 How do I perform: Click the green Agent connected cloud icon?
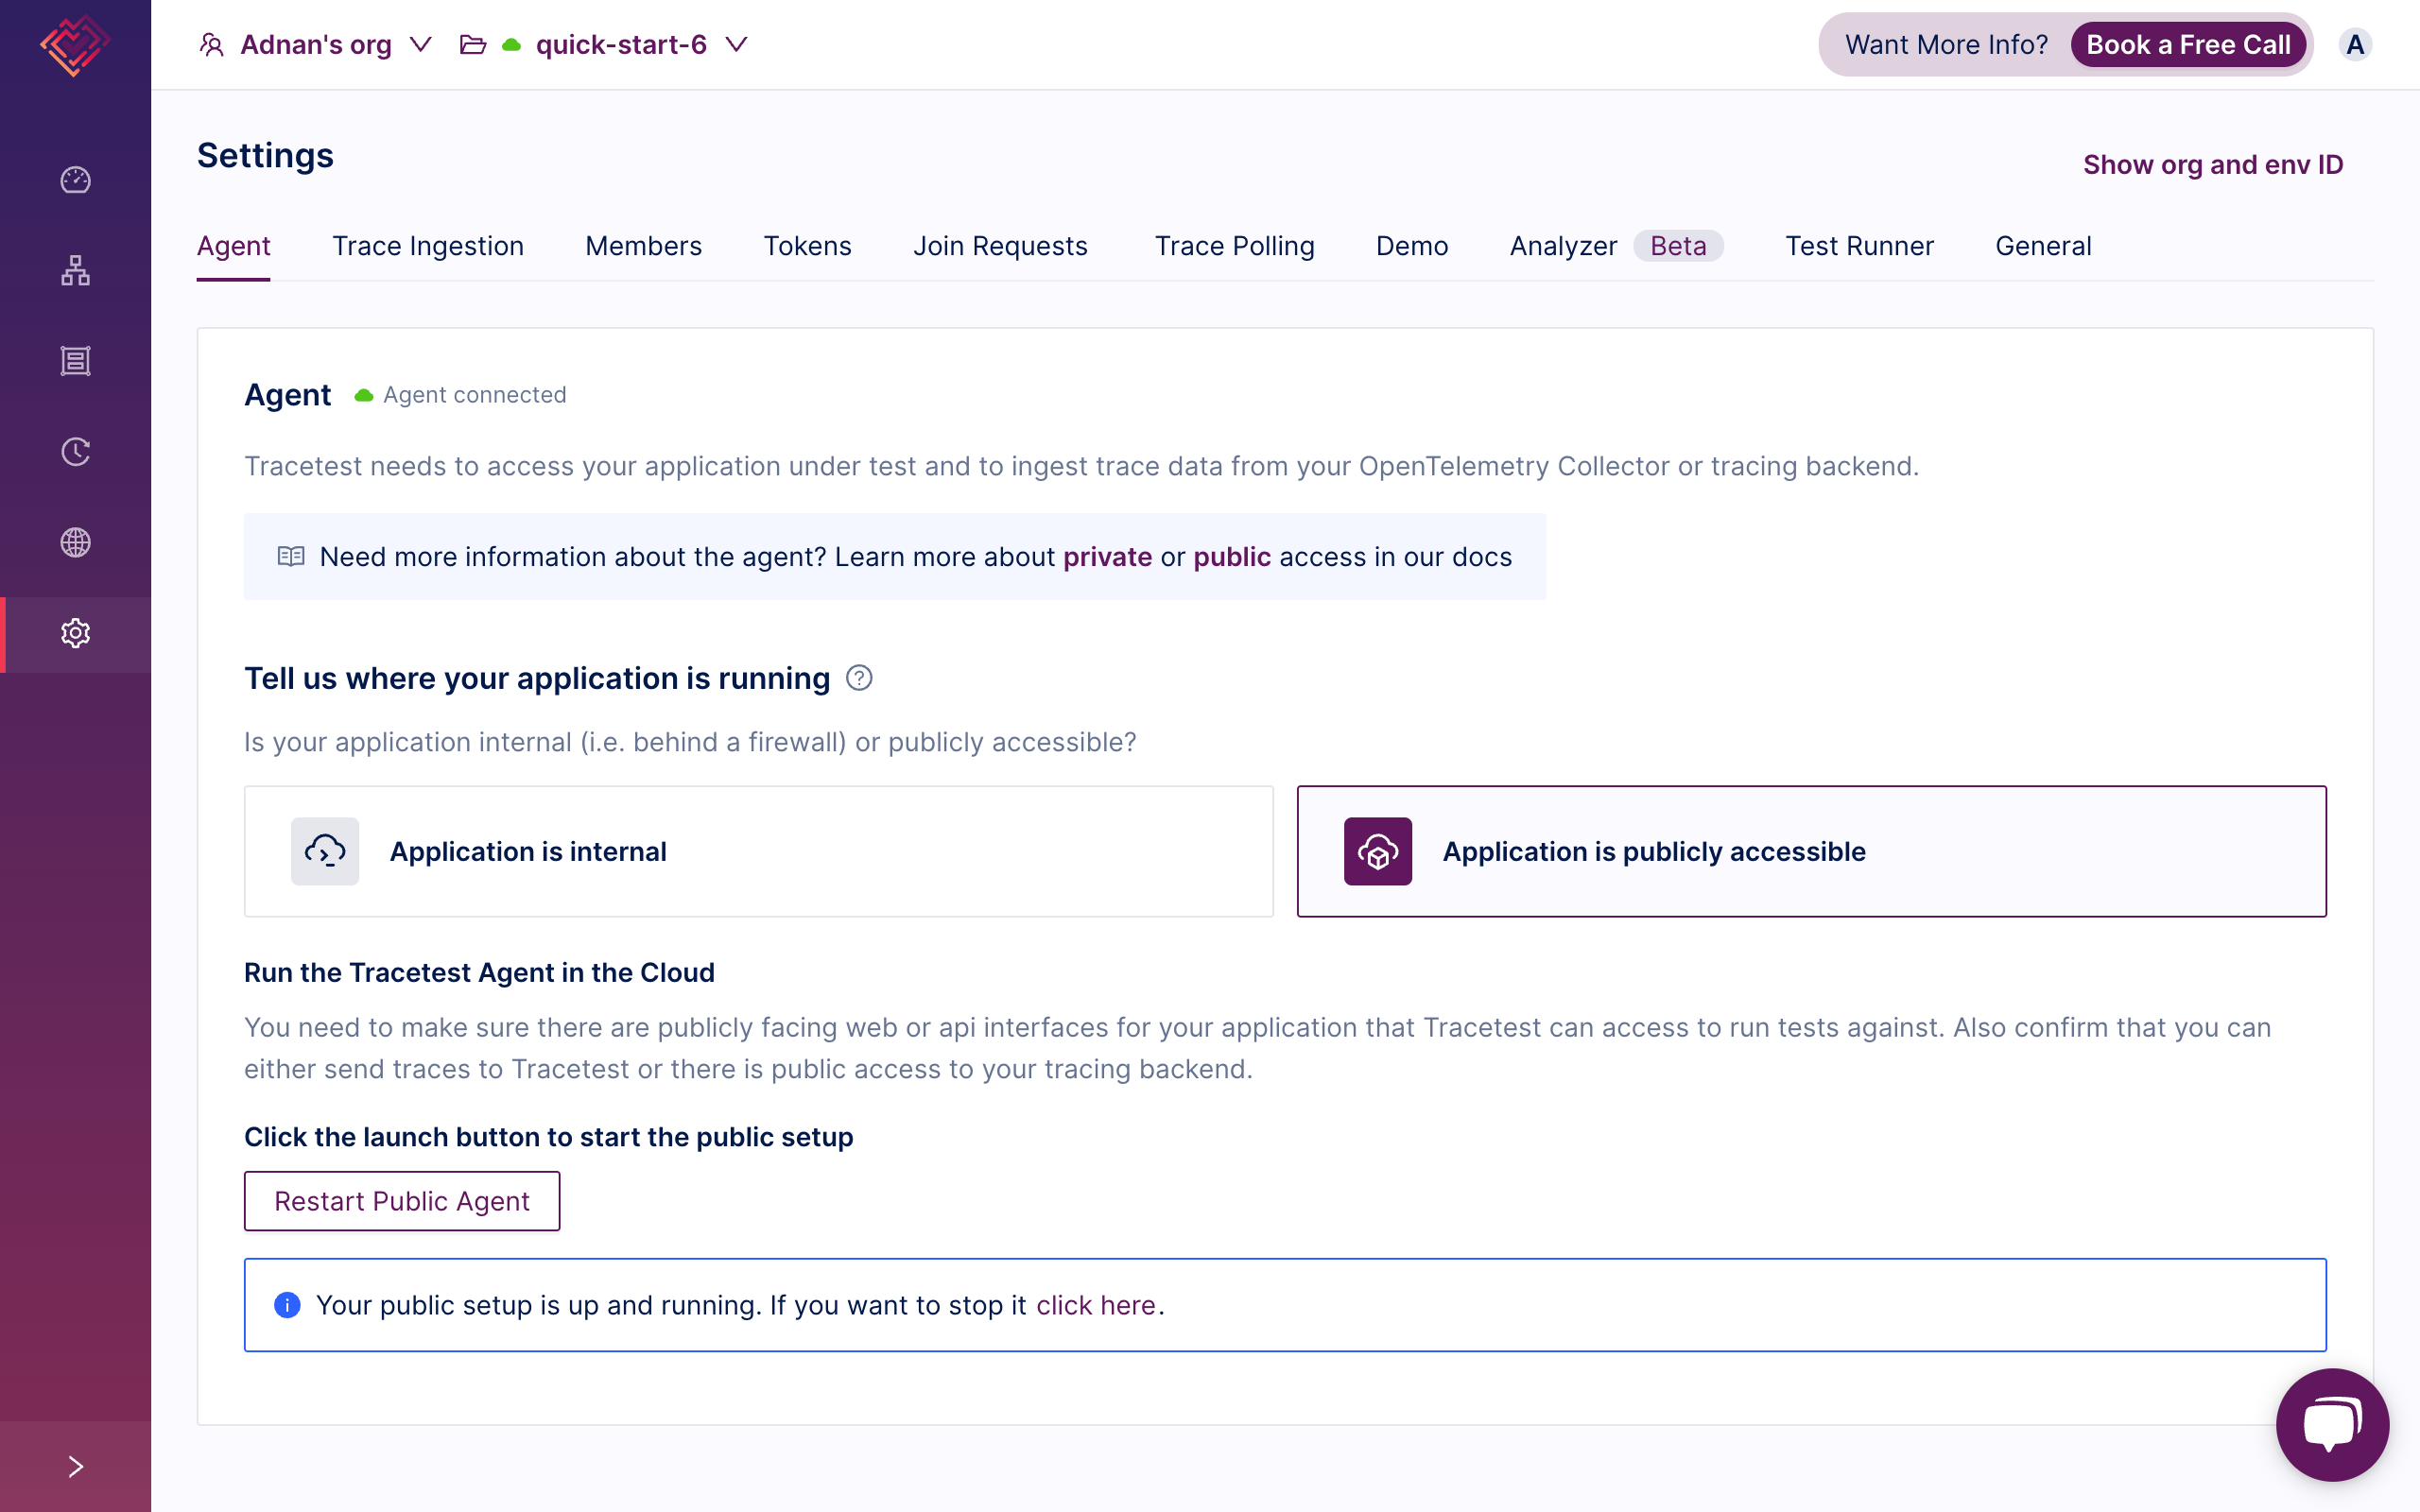(364, 396)
